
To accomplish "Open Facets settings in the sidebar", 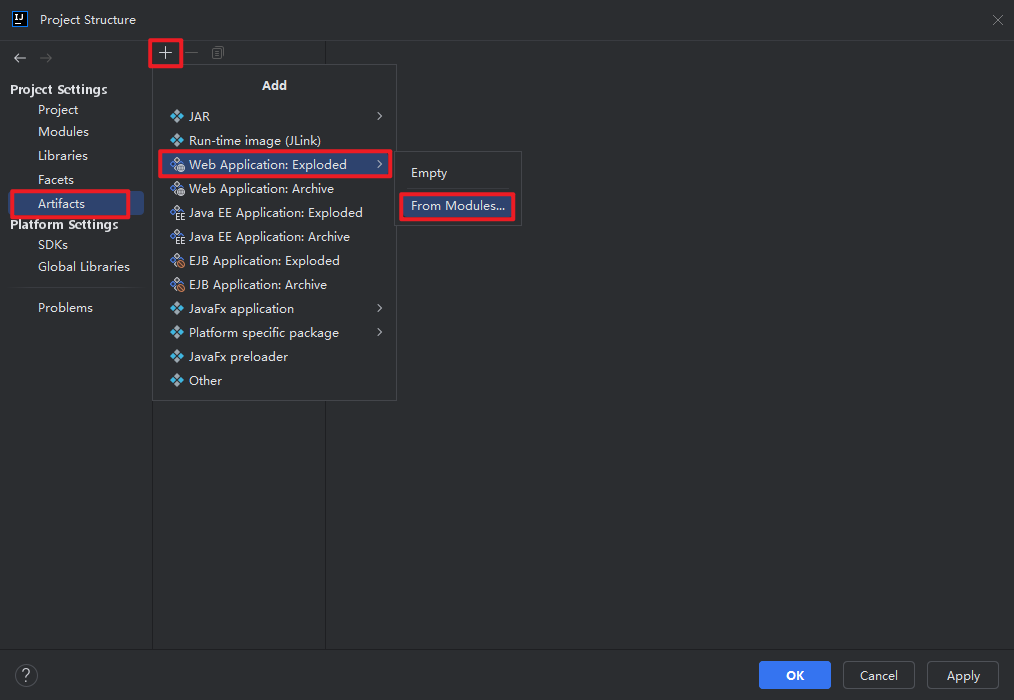I will pyautogui.click(x=56, y=180).
